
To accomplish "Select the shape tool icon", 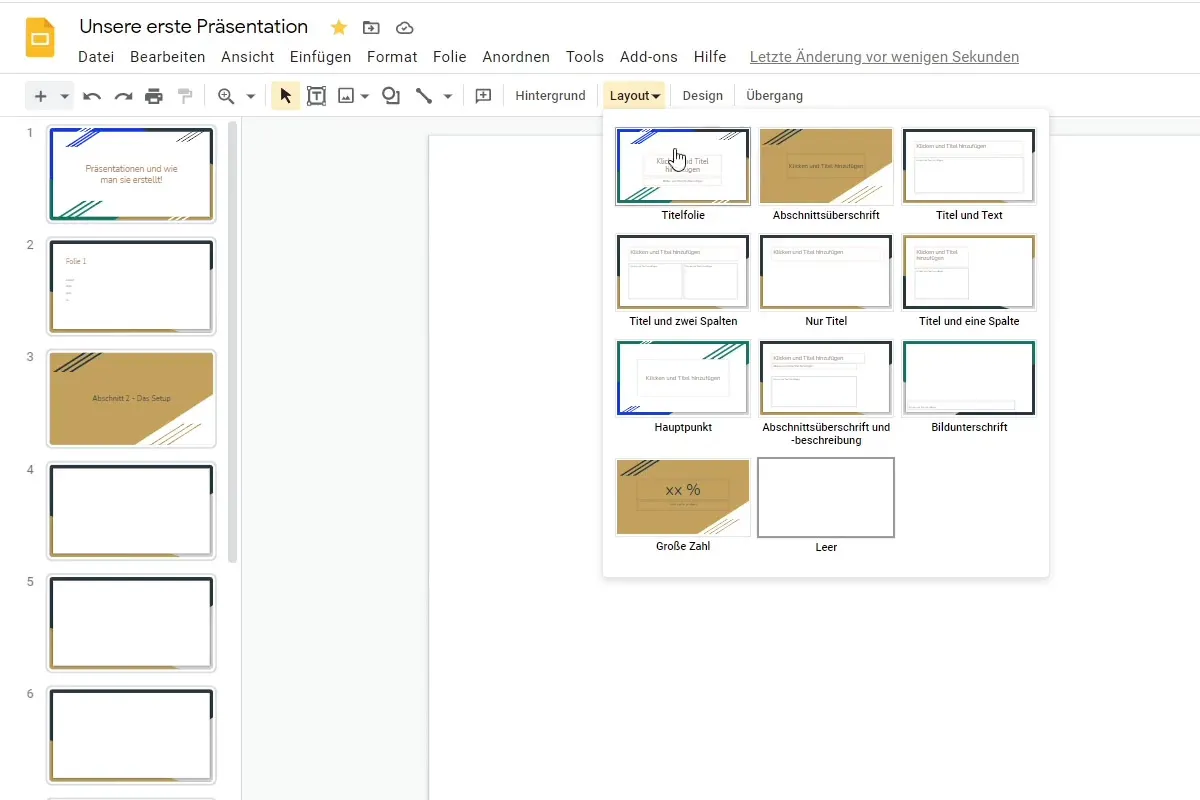I will (x=391, y=96).
